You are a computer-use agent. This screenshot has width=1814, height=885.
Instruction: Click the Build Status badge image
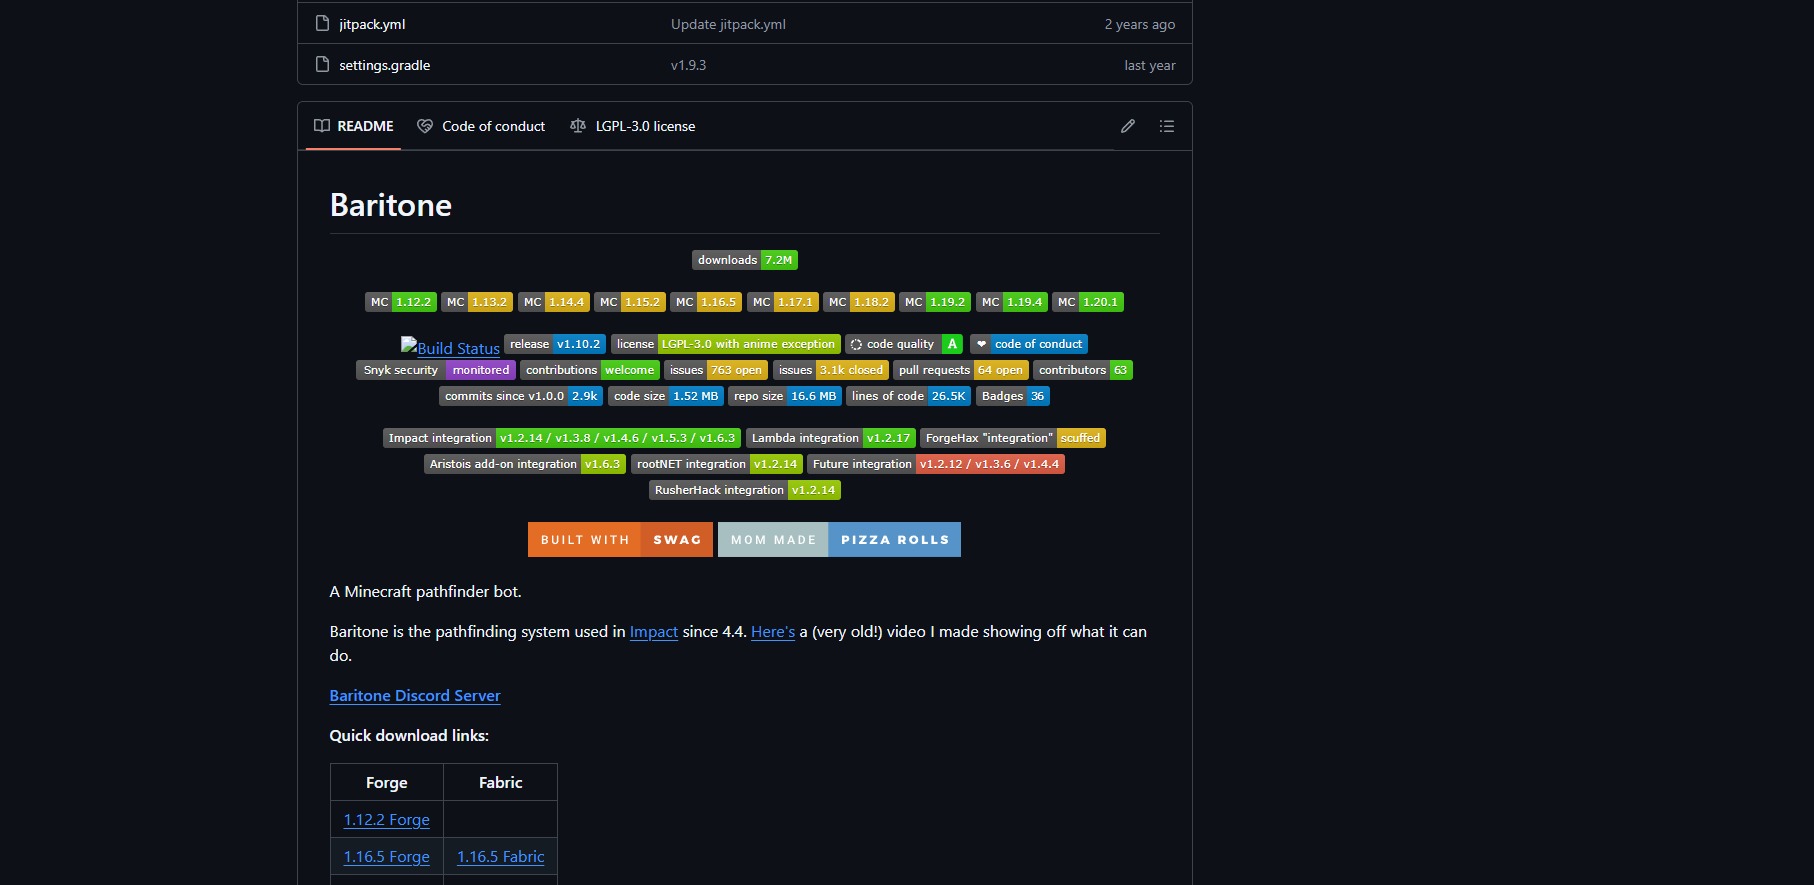tap(450, 347)
